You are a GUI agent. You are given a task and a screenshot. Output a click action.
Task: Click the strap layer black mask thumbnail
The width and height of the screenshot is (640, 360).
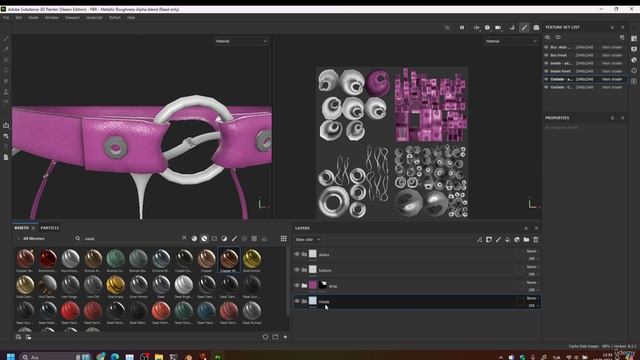coord(323,285)
